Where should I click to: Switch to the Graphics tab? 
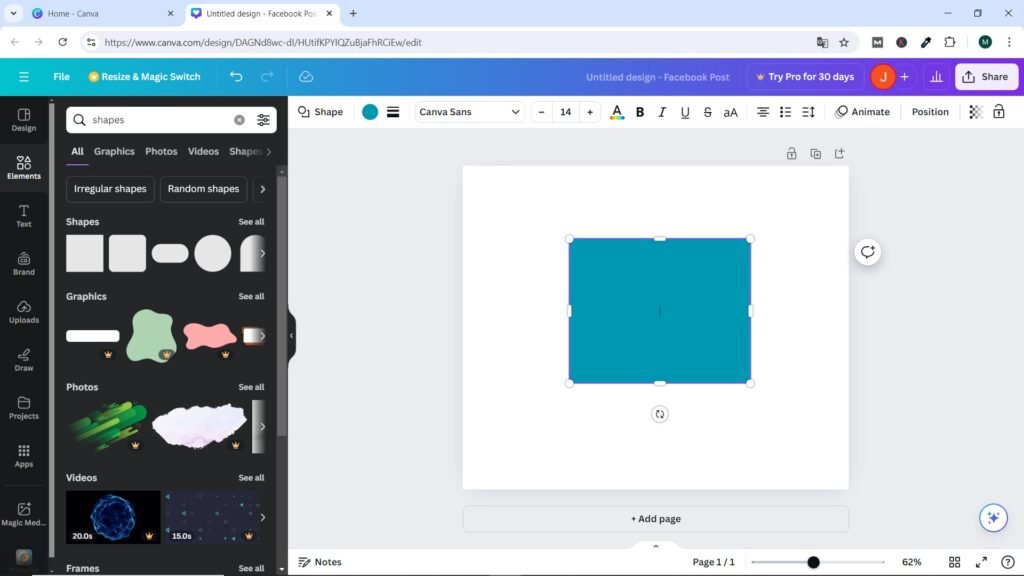coord(114,152)
